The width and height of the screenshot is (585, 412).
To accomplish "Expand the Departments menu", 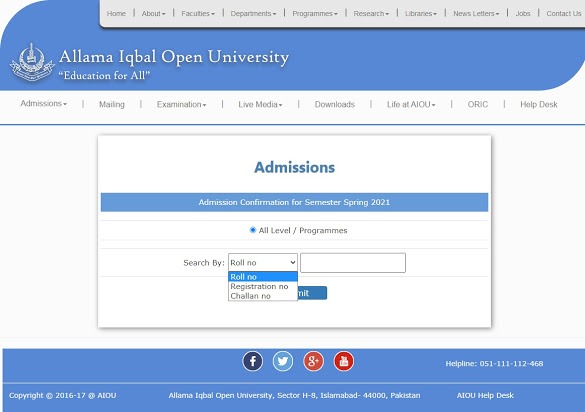I will (x=253, y=13).
